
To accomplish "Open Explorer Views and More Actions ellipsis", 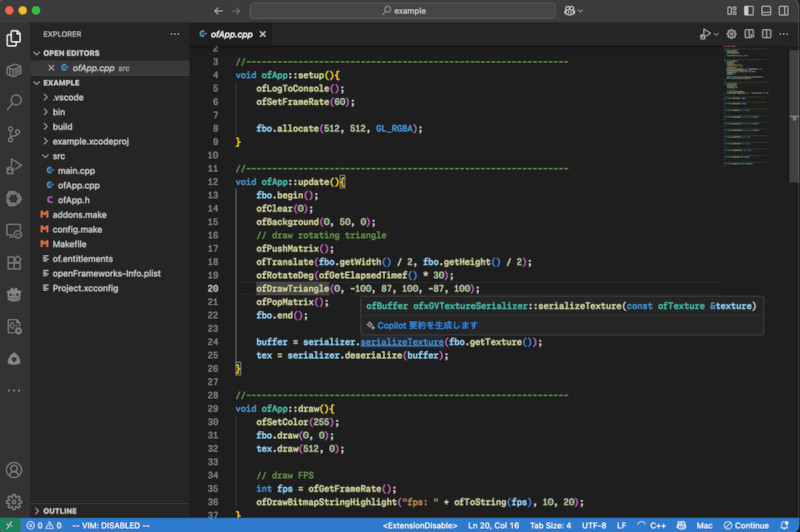I will [x=175, y=34].
